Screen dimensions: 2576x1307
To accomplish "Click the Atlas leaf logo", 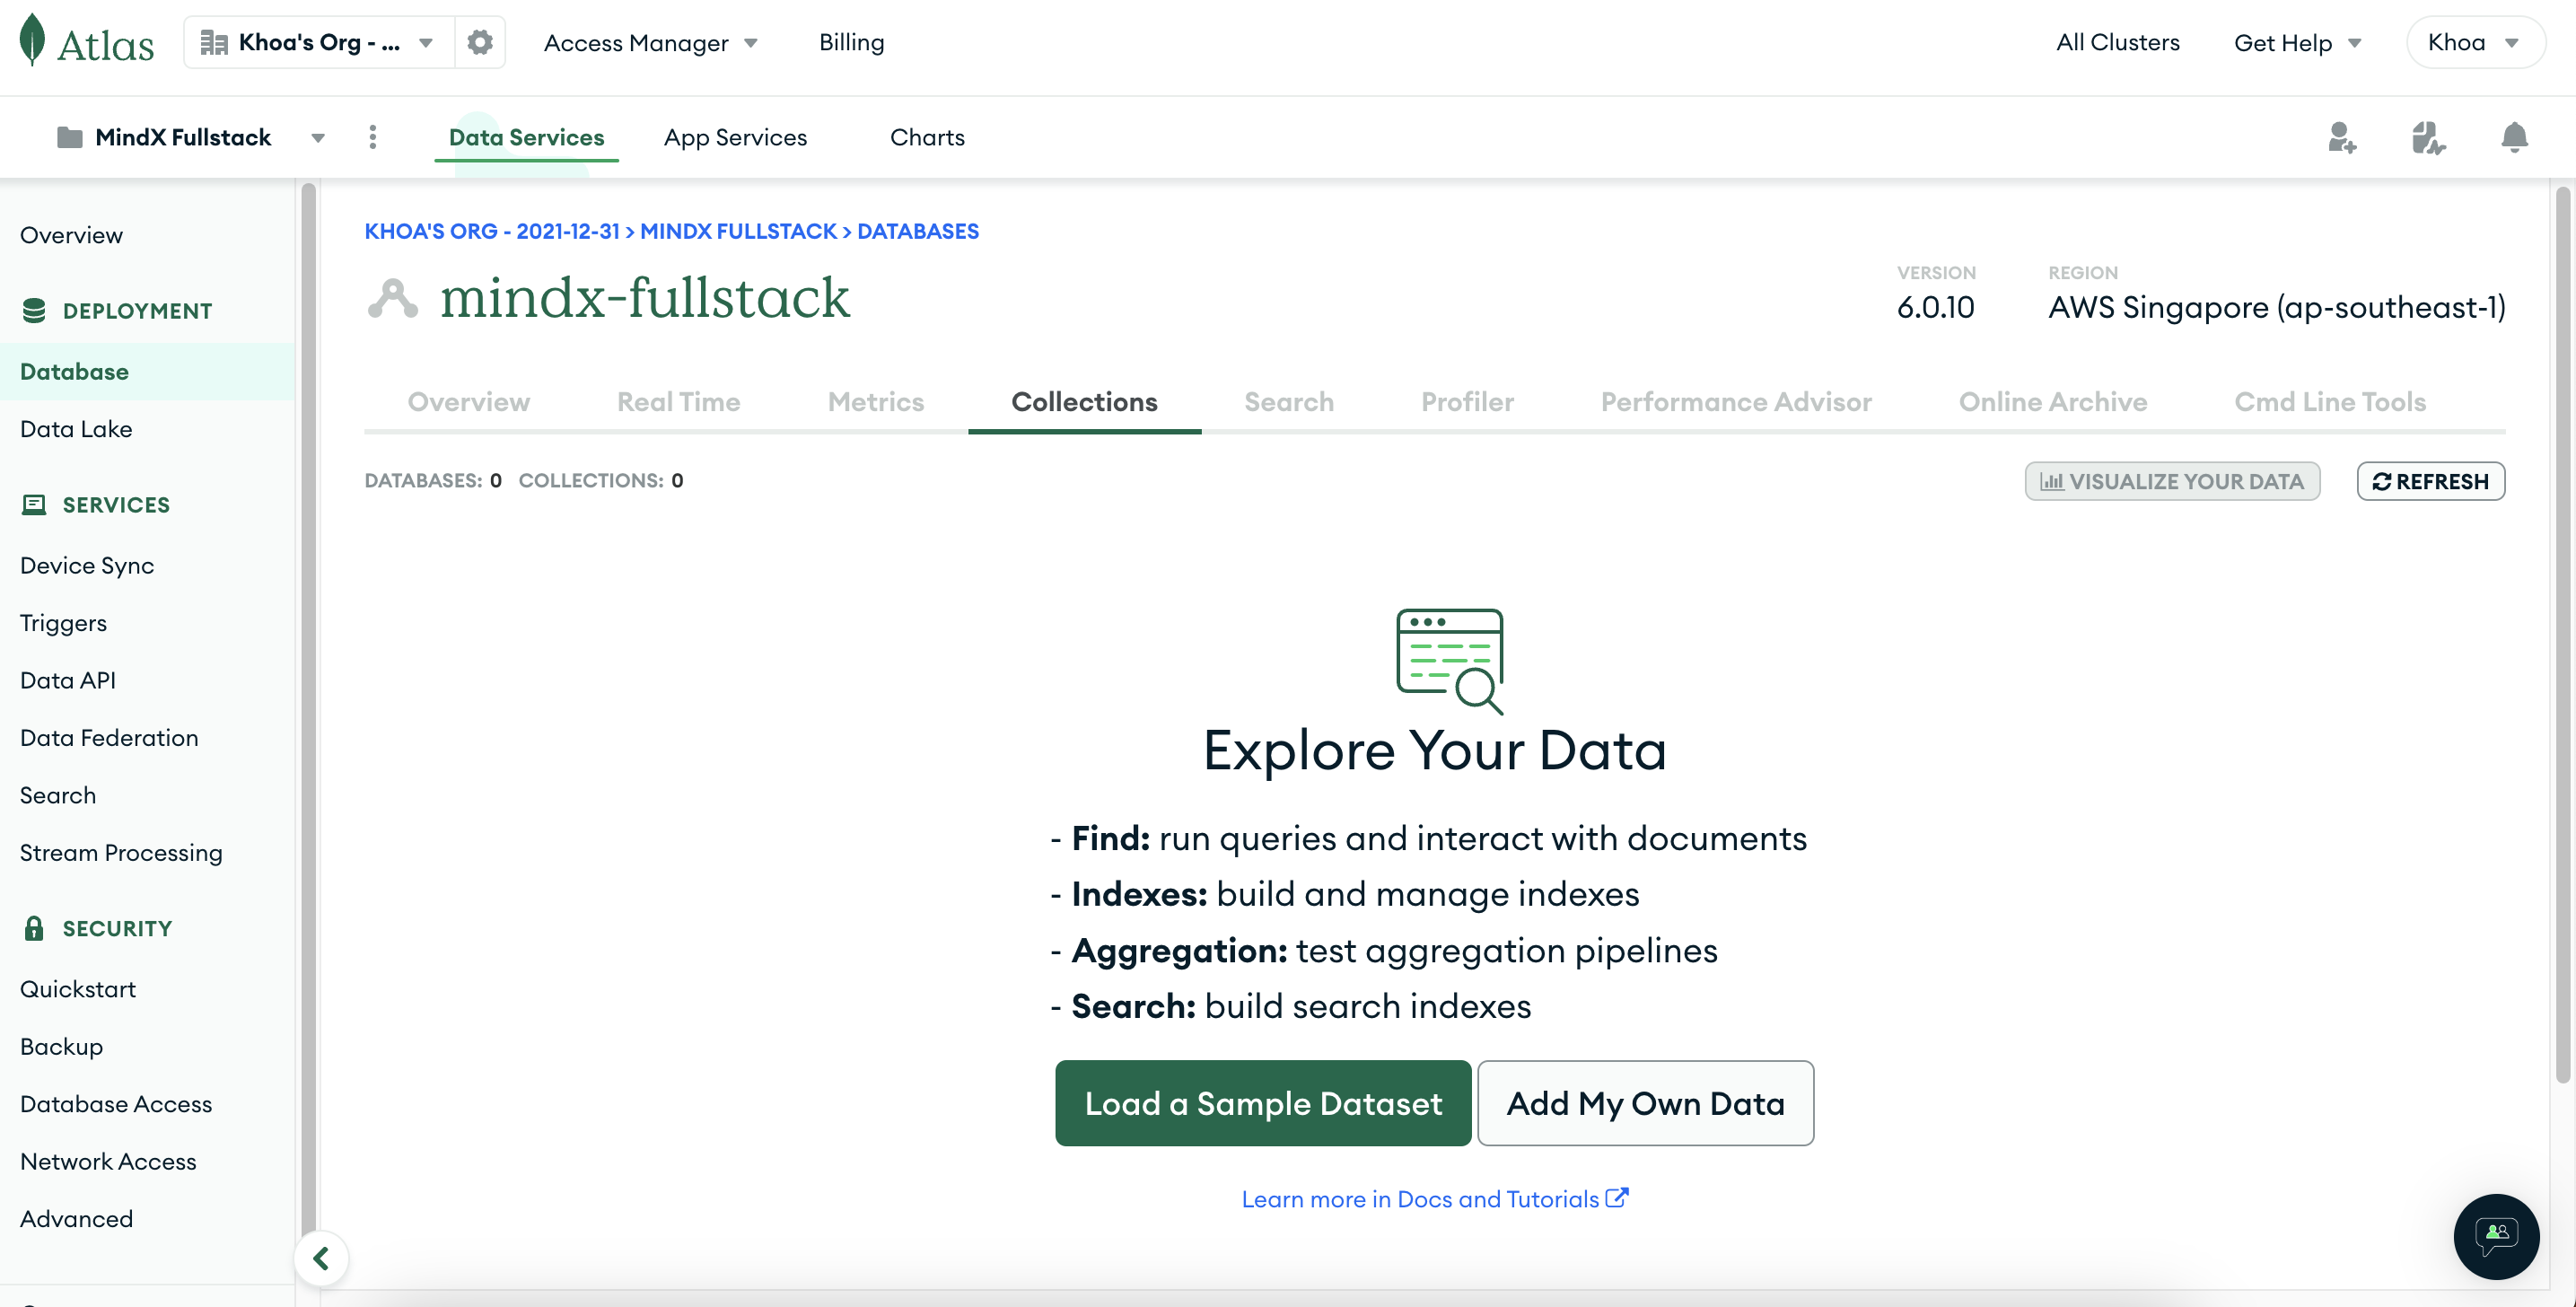I will (33, 40).
